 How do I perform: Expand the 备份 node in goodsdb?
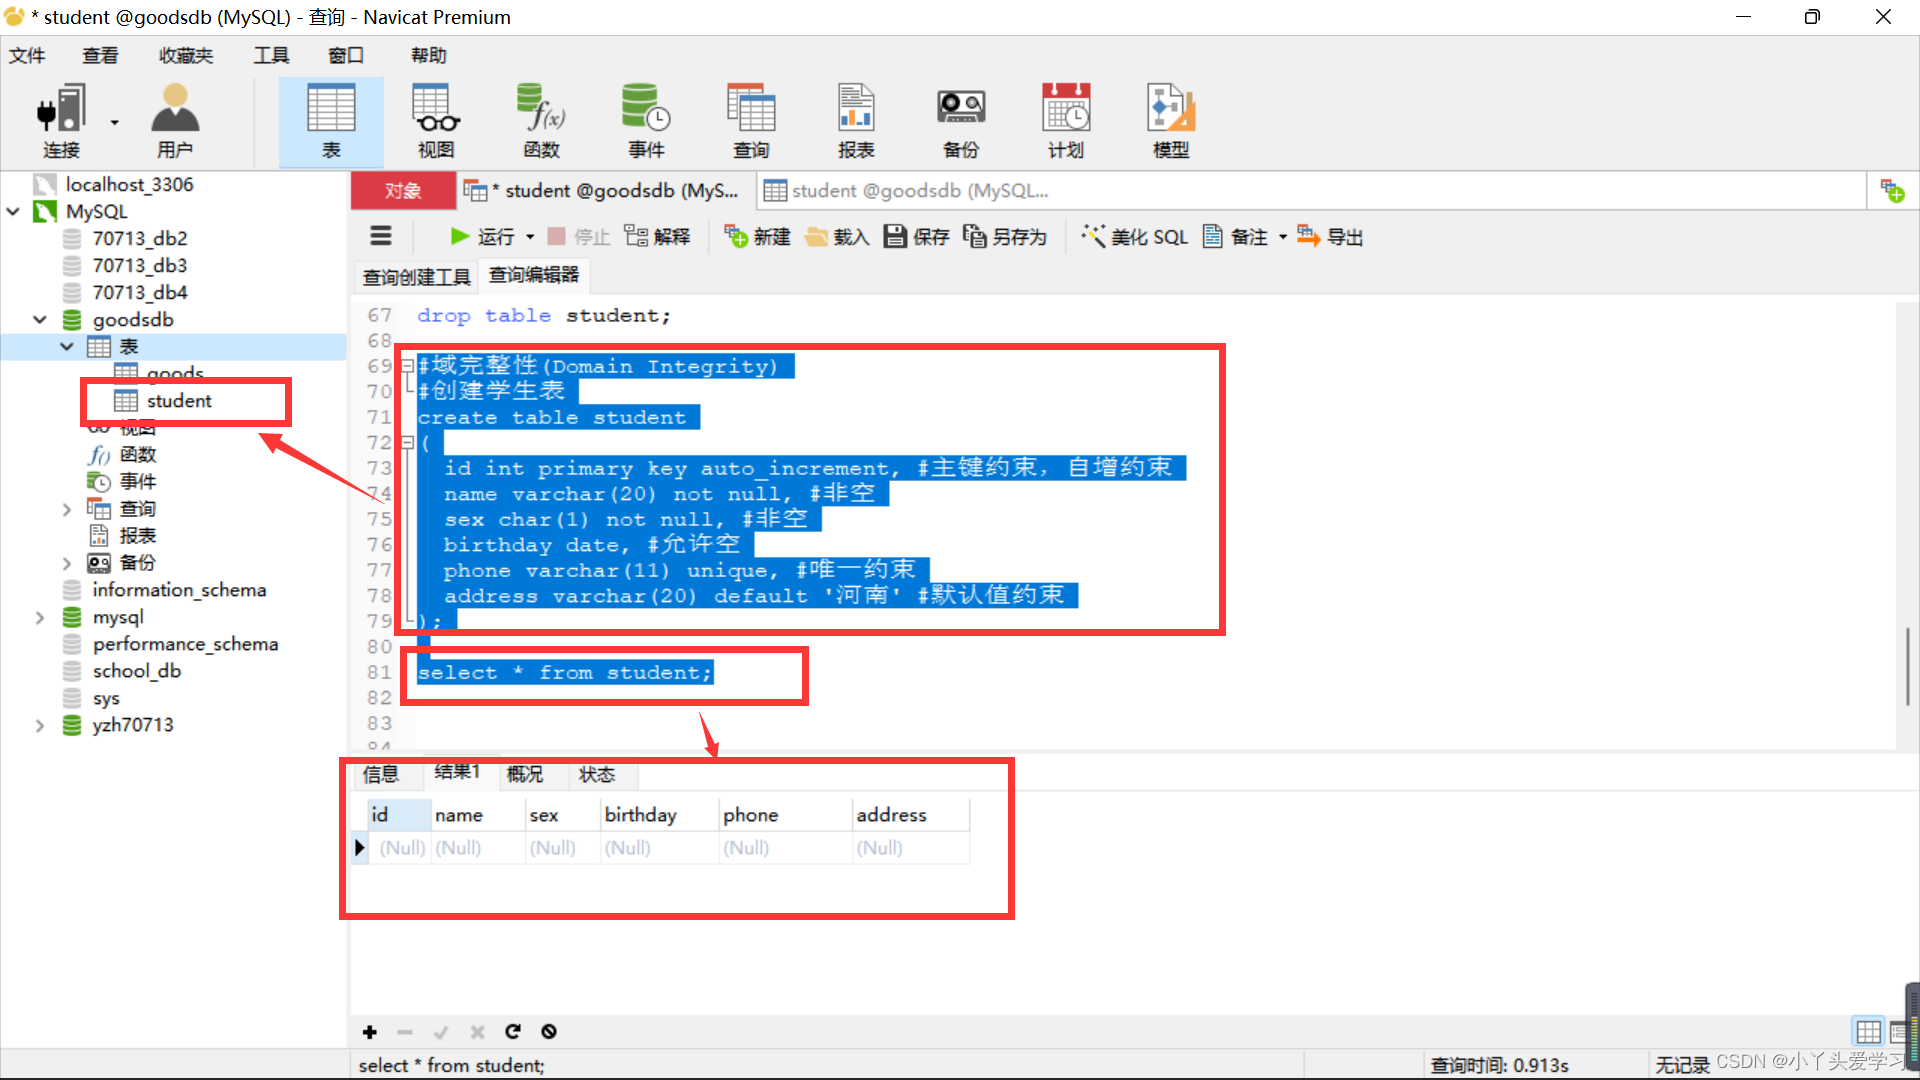pos(67,563)
